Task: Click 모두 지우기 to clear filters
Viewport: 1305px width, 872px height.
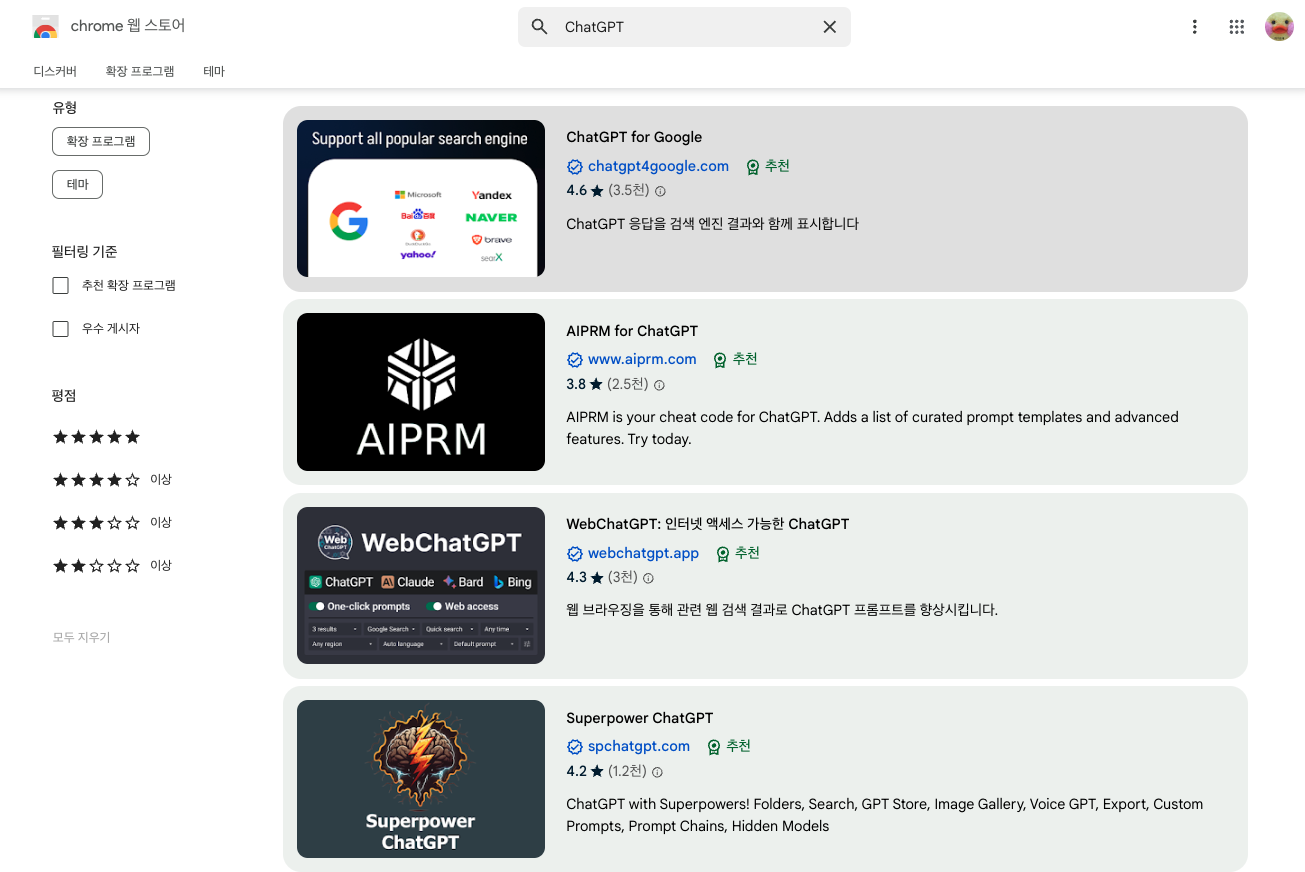Action: (x=81, y=637)
